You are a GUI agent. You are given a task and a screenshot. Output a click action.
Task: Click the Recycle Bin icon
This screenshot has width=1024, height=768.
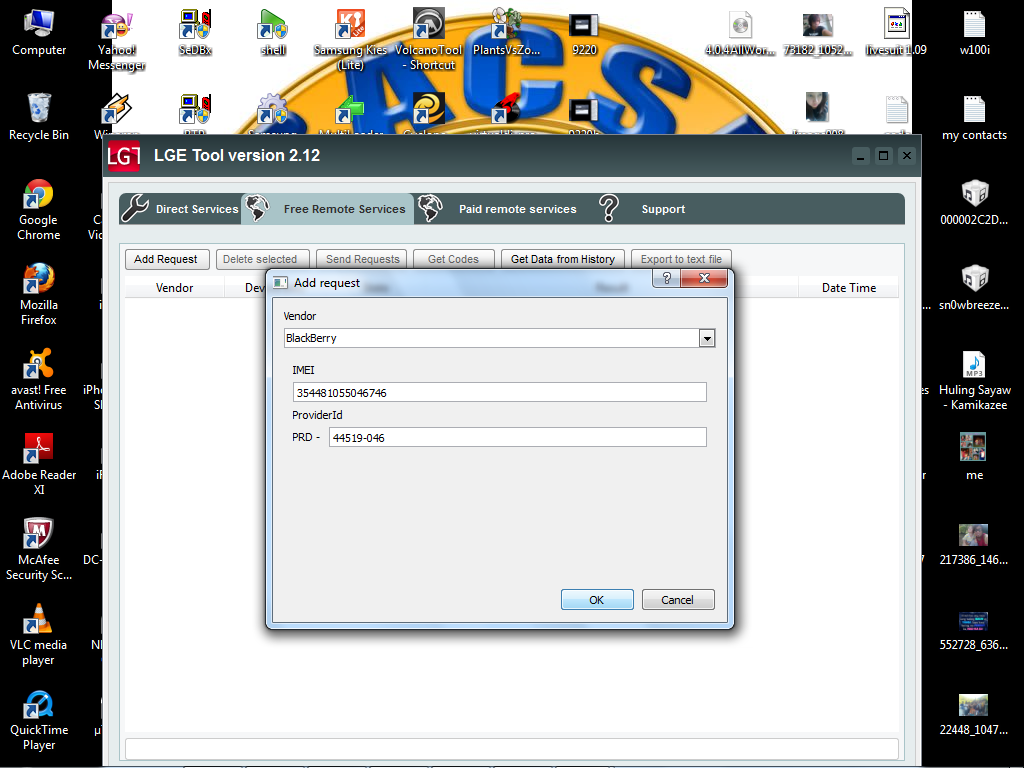click(38, 109)
